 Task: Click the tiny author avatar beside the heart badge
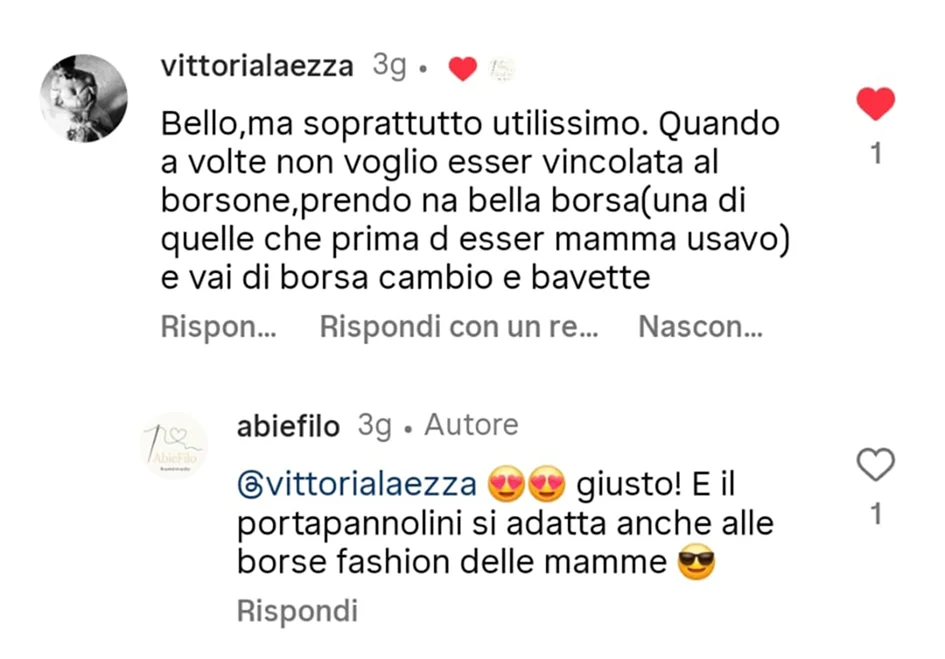[501, 68]
